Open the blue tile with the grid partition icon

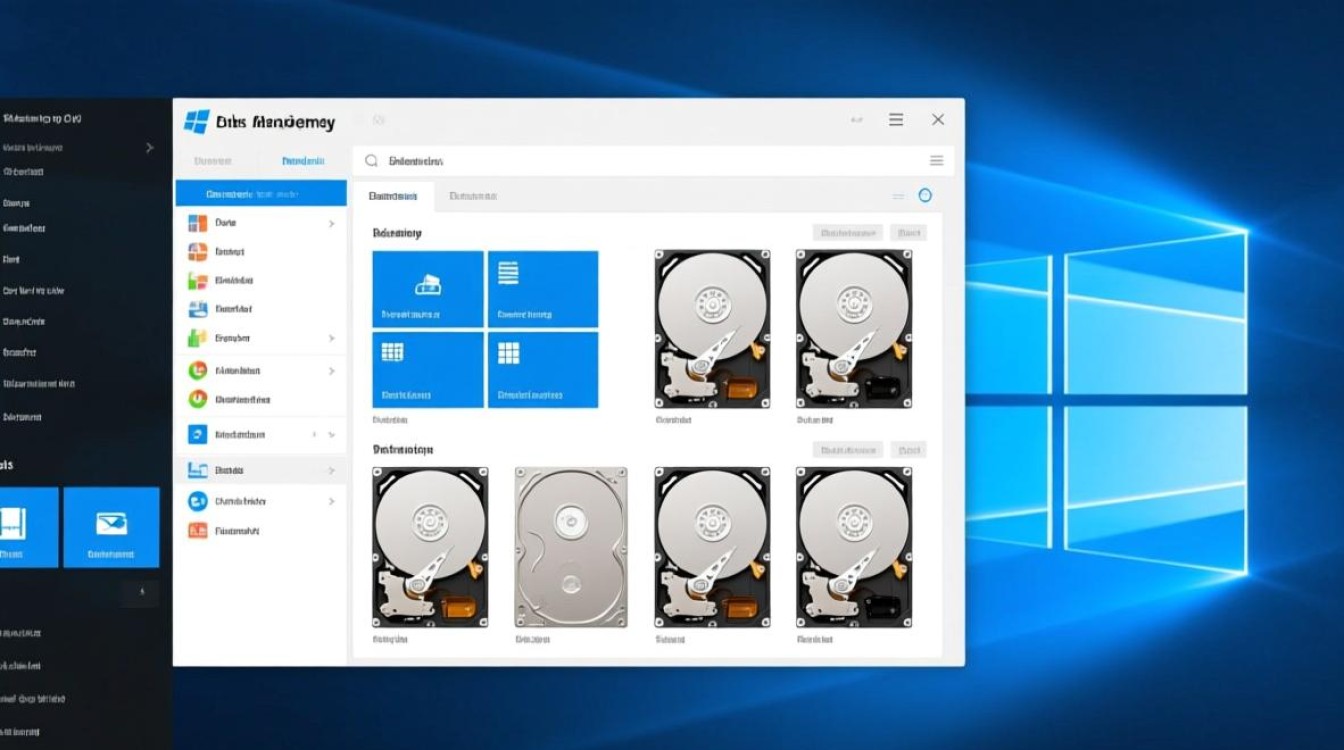[x=428, y=369]
